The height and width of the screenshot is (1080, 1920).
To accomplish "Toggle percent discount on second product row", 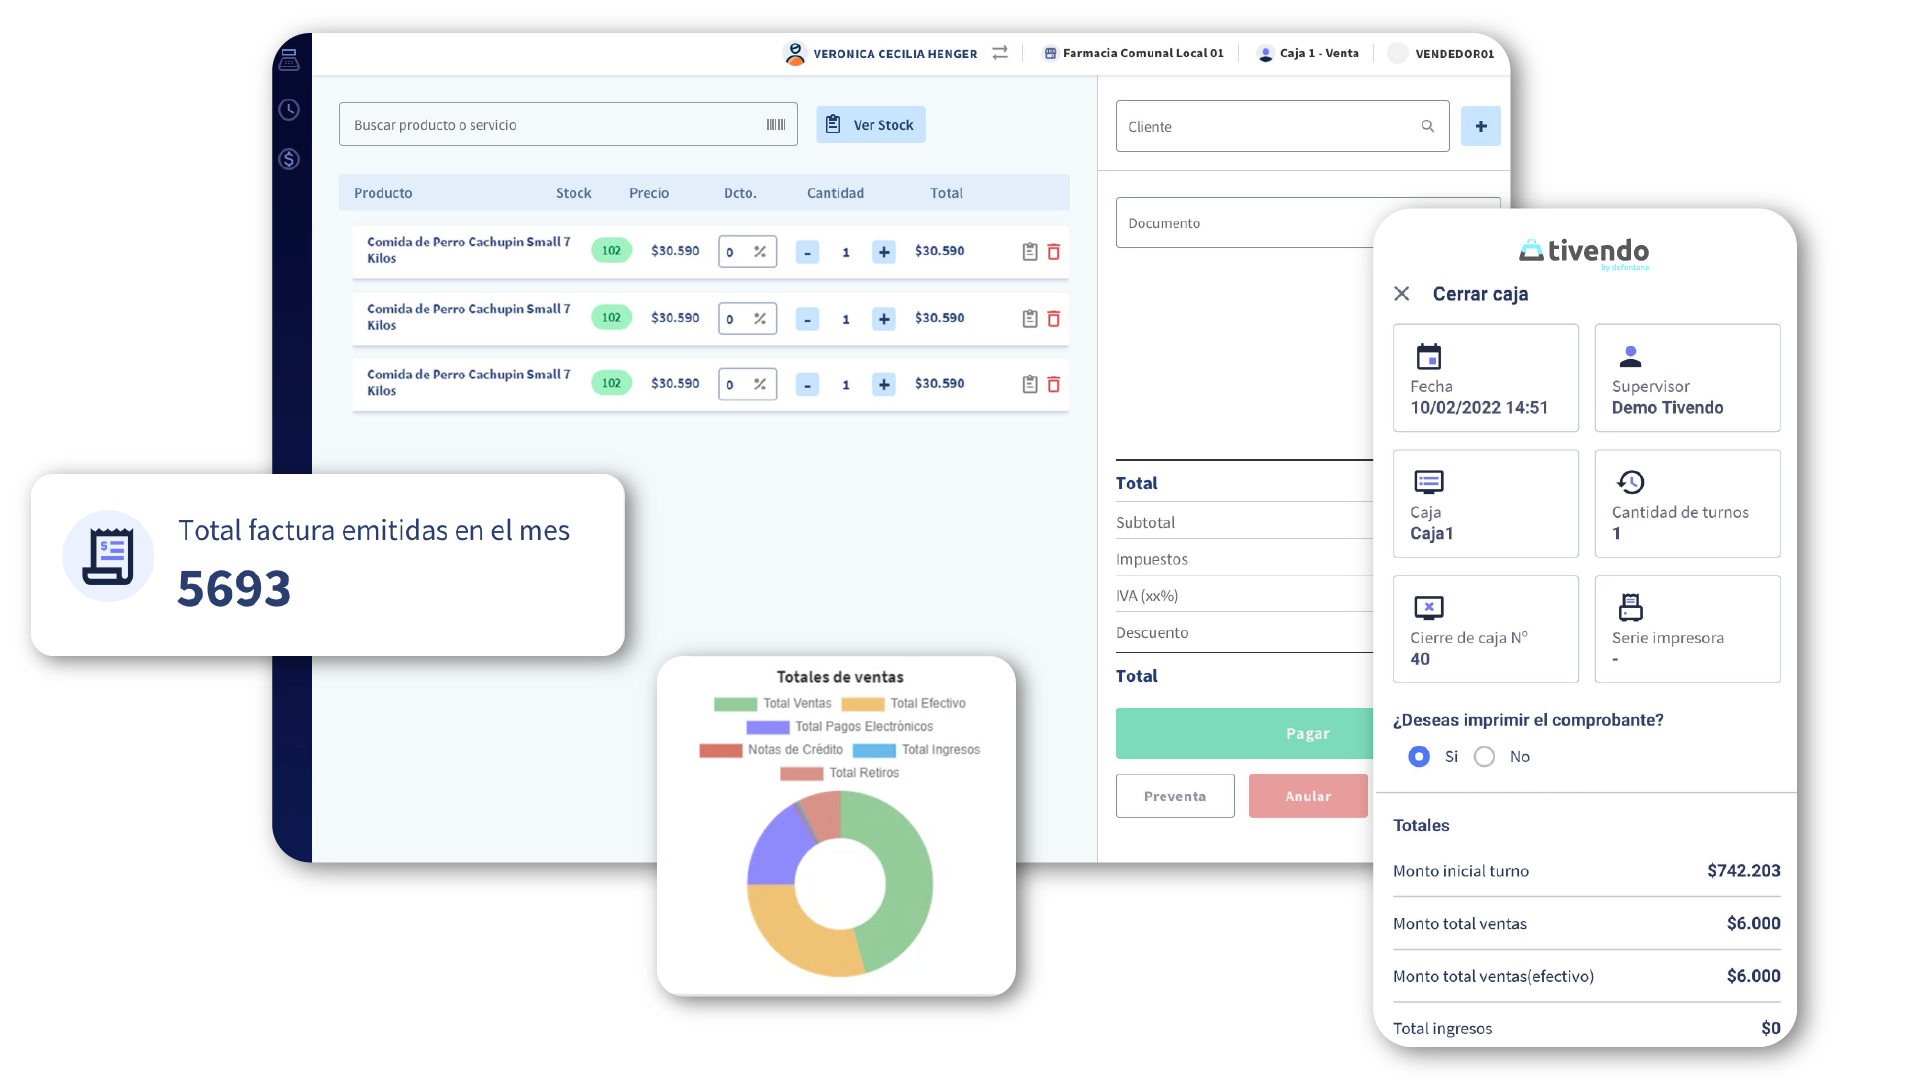I will coord(760,319).
